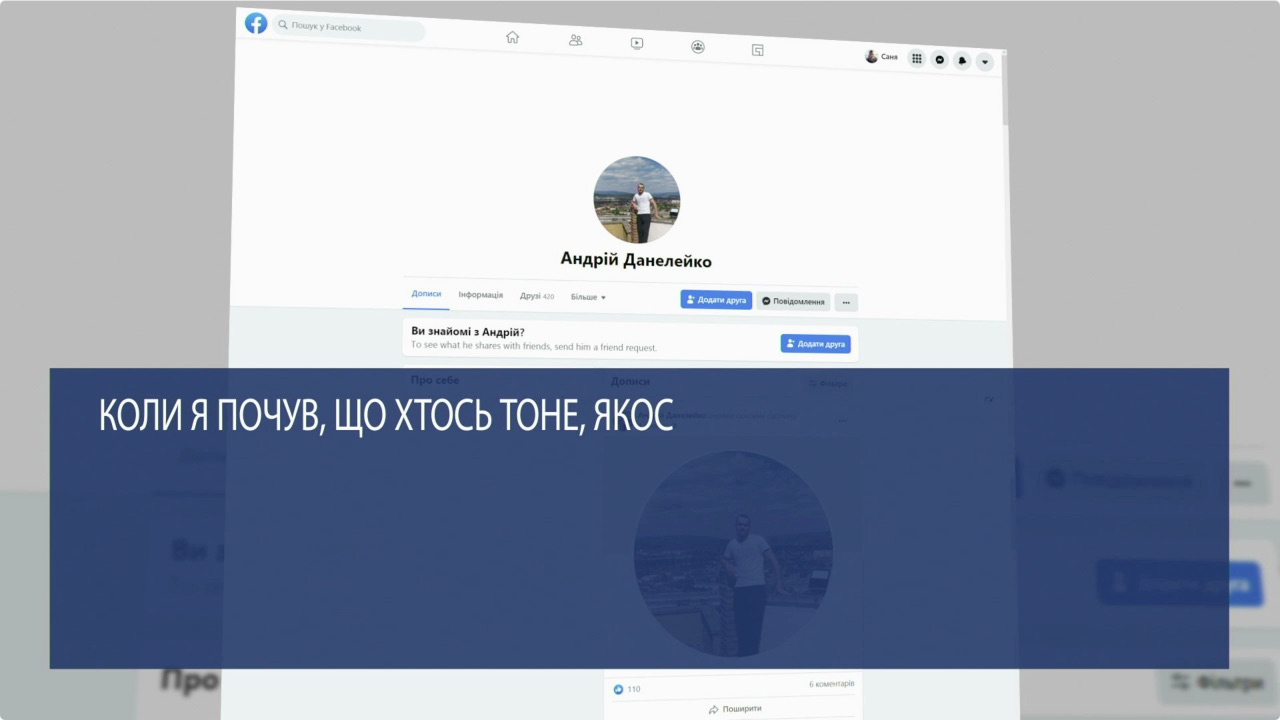Open the Gaming icon in top navigation
This screenshot has width=1280, height=720.
click(758, 50)
